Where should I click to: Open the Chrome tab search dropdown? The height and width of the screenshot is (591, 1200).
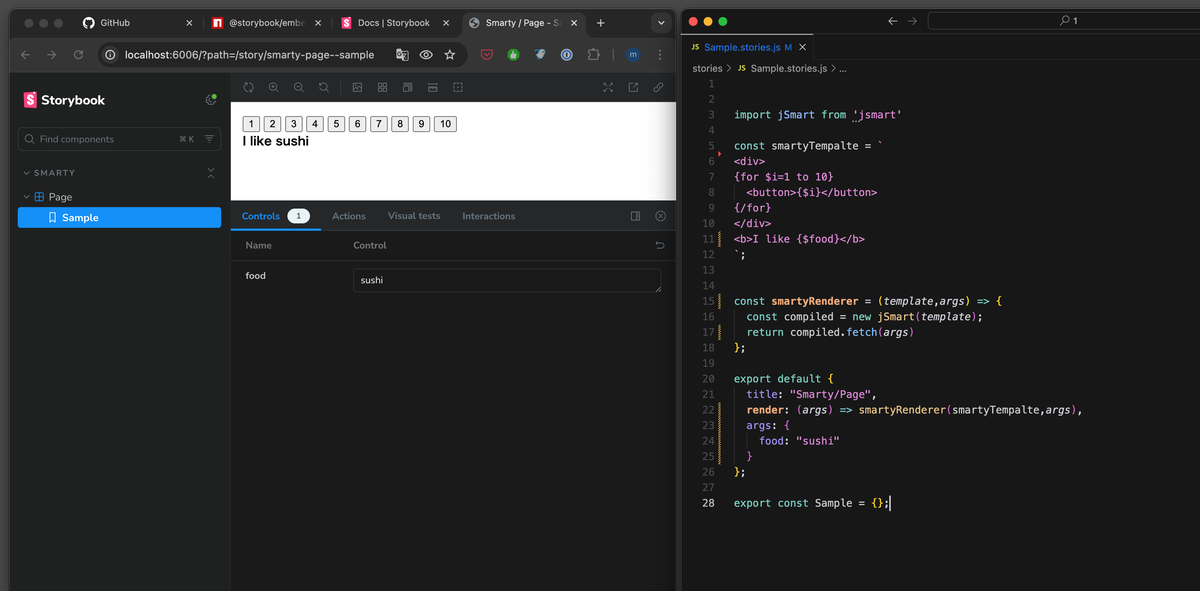pyautogui.click(x=661, y=23)
